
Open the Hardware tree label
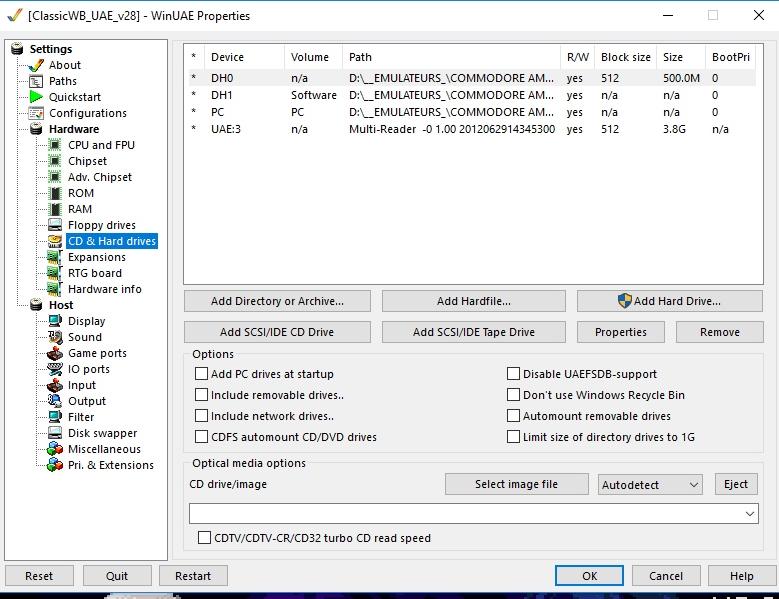point(74,129)
